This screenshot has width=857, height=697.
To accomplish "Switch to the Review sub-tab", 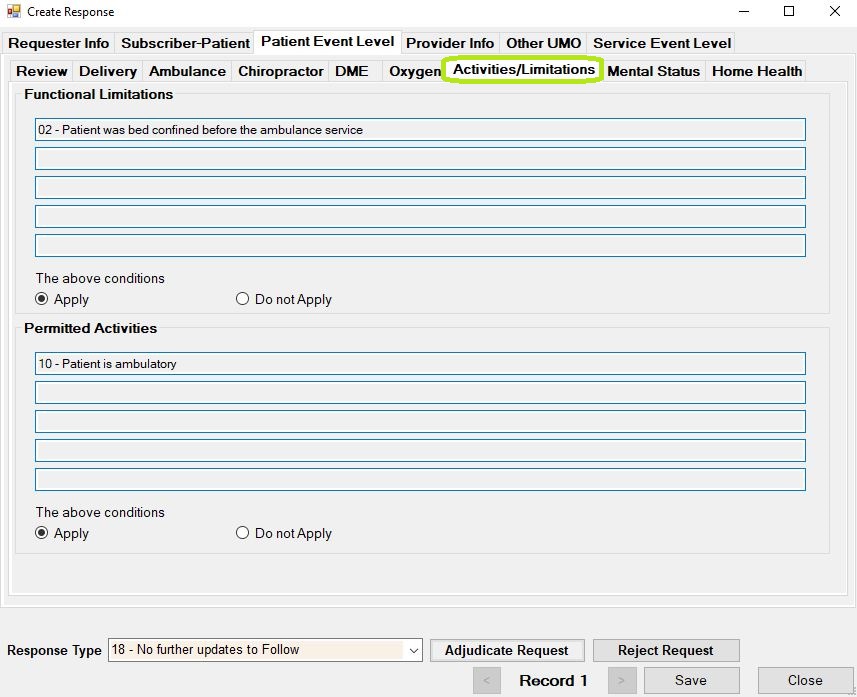I will (x=42, y=71).
